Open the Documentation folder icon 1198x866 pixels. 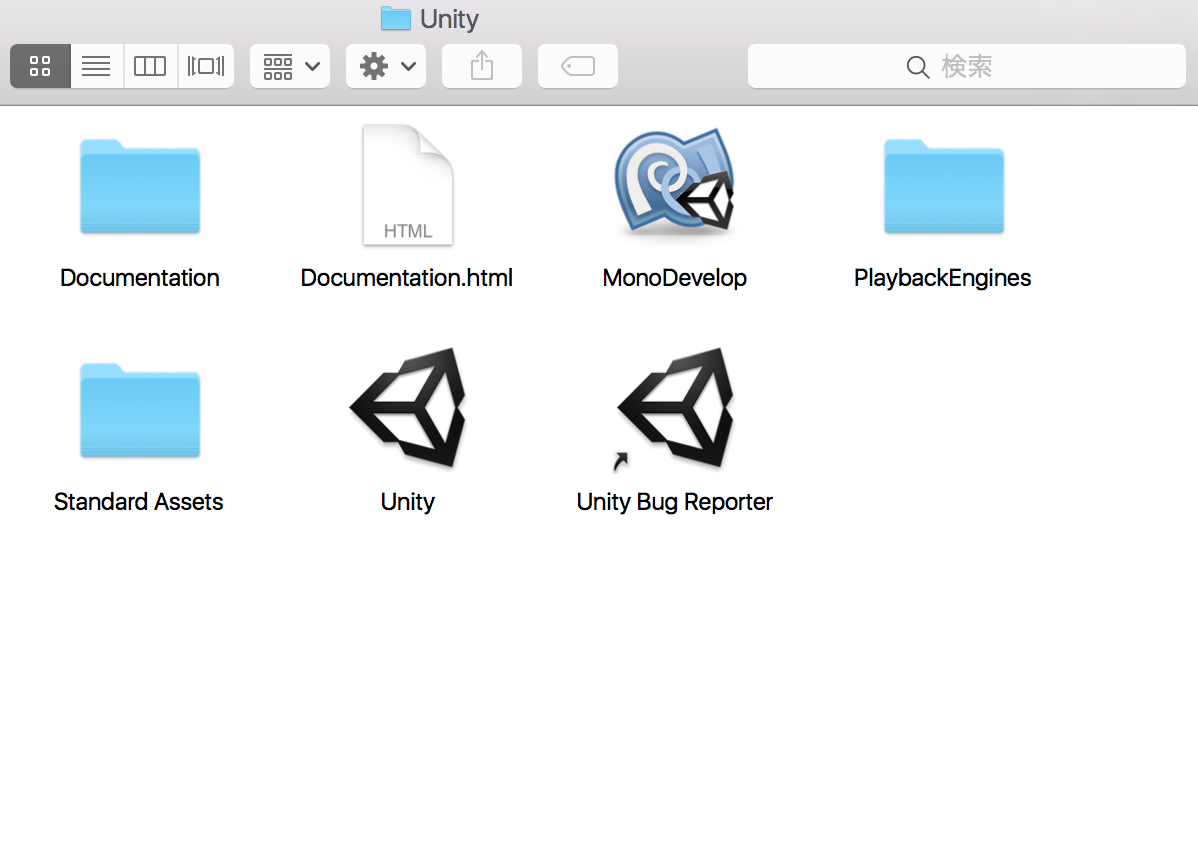click(x=140, y=186)
